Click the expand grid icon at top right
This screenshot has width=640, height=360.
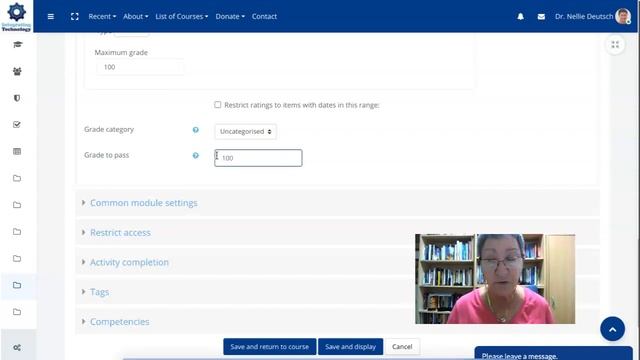tap(615, 44)
